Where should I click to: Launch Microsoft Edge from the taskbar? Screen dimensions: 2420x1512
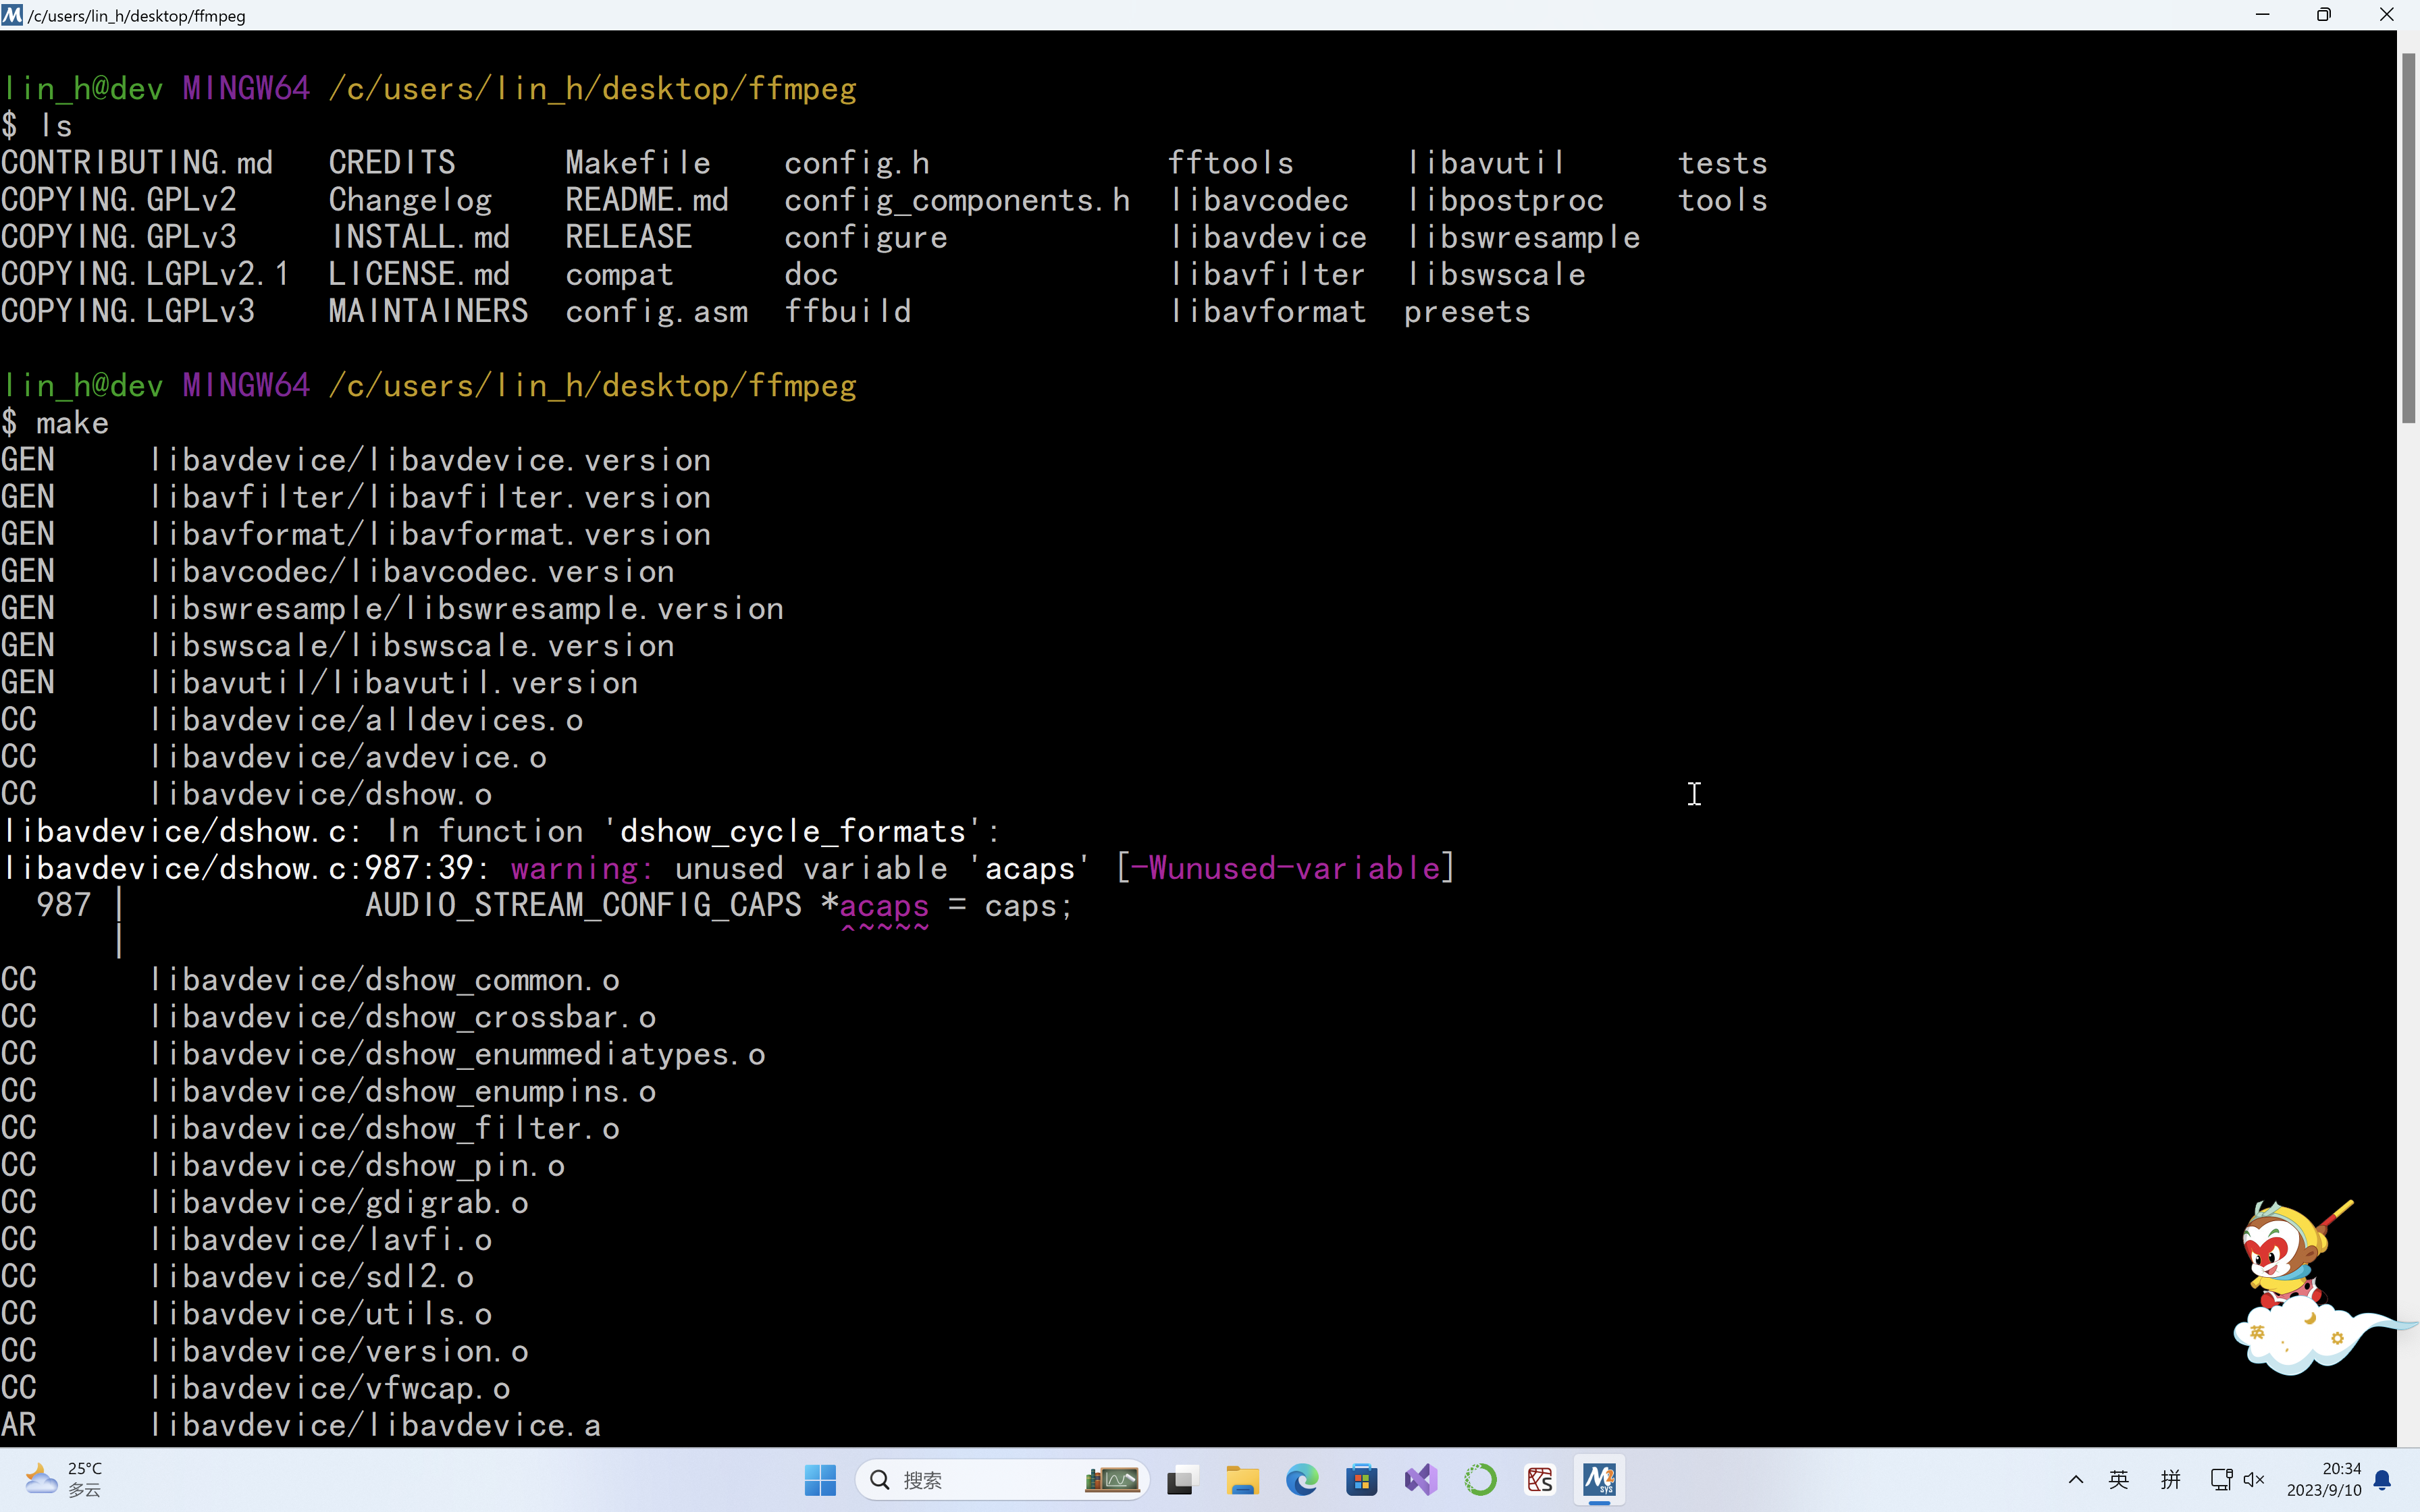tap(1302, 1479)
